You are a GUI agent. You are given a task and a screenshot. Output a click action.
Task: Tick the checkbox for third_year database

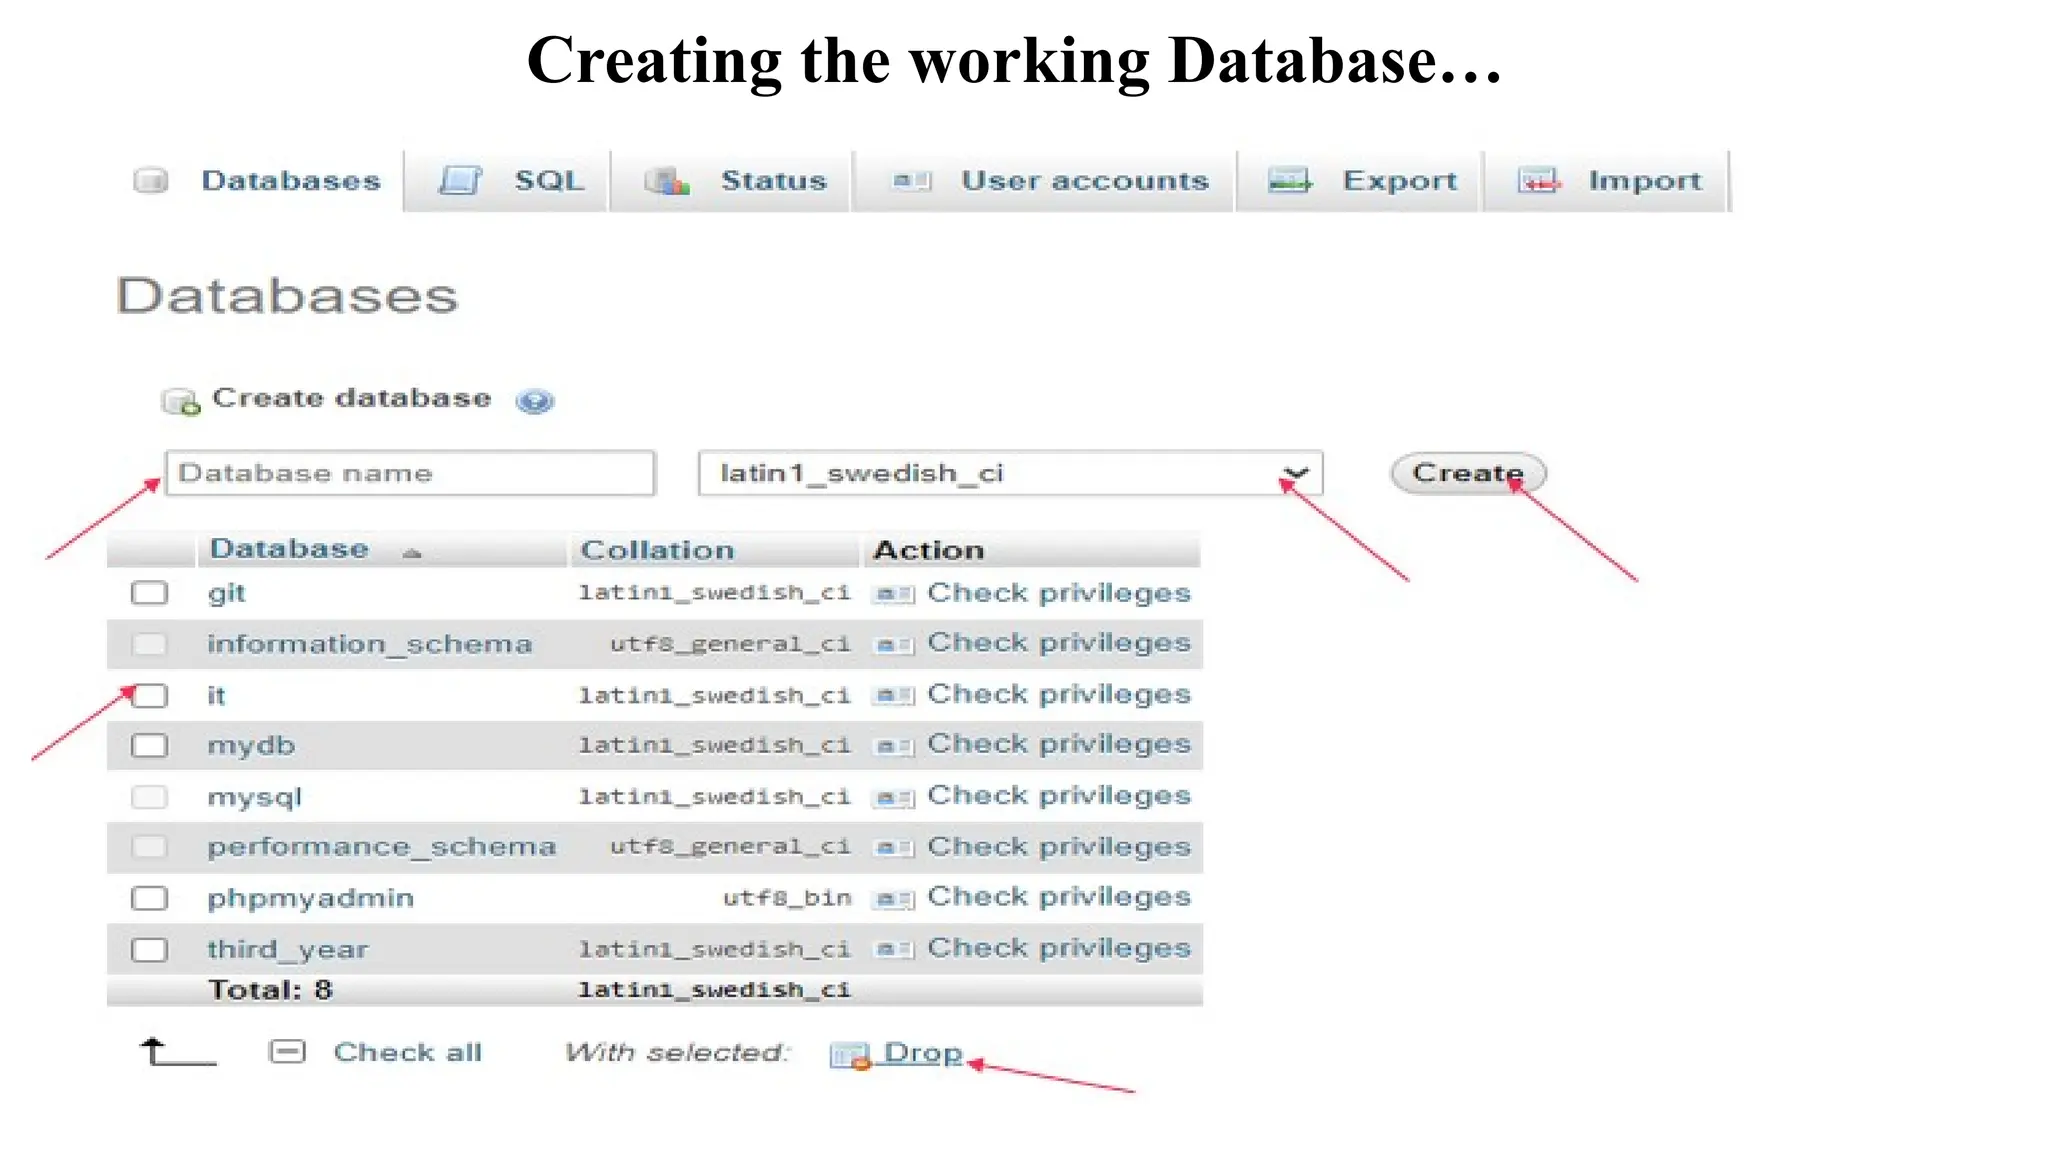point(150,949)
